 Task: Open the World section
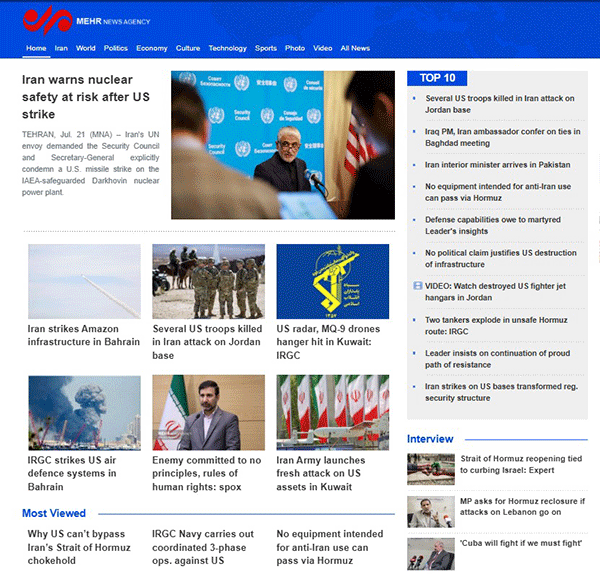click(86, 48)
